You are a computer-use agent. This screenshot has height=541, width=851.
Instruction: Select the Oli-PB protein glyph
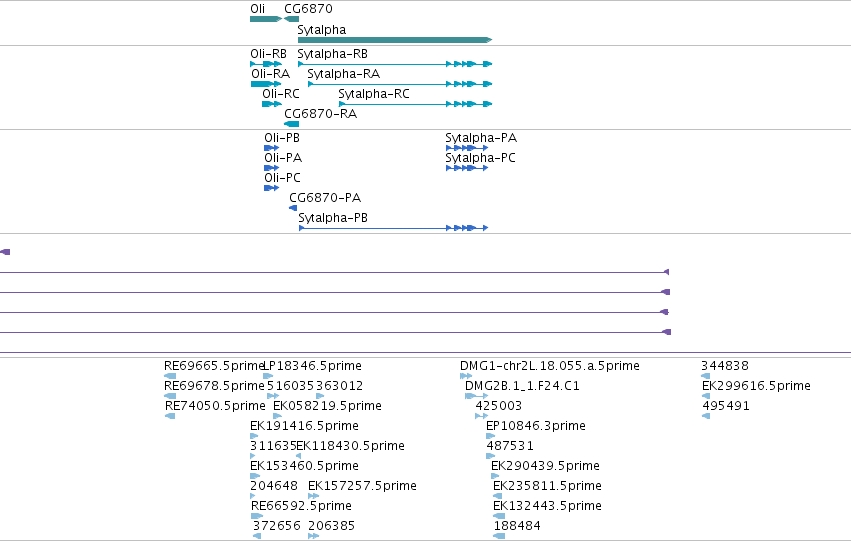click(271, 148)
